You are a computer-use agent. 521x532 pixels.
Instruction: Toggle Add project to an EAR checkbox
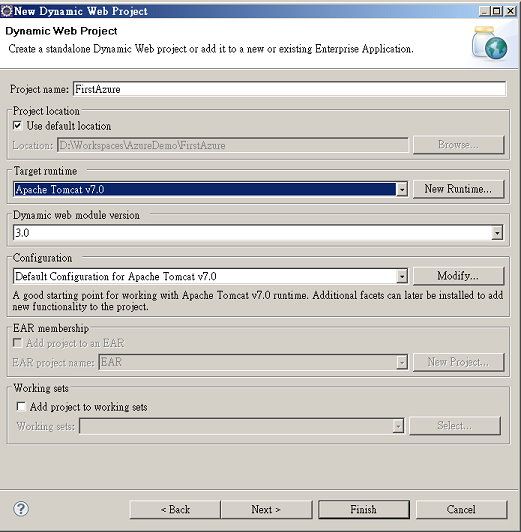17,343
